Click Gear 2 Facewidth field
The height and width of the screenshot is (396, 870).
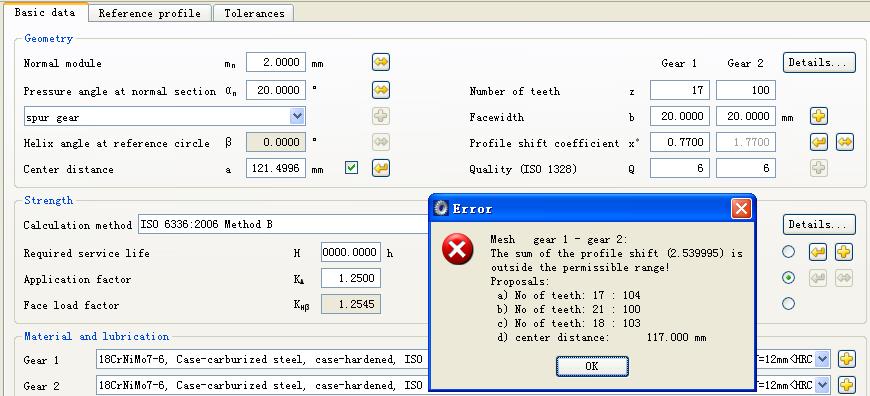tap(746, 116)
